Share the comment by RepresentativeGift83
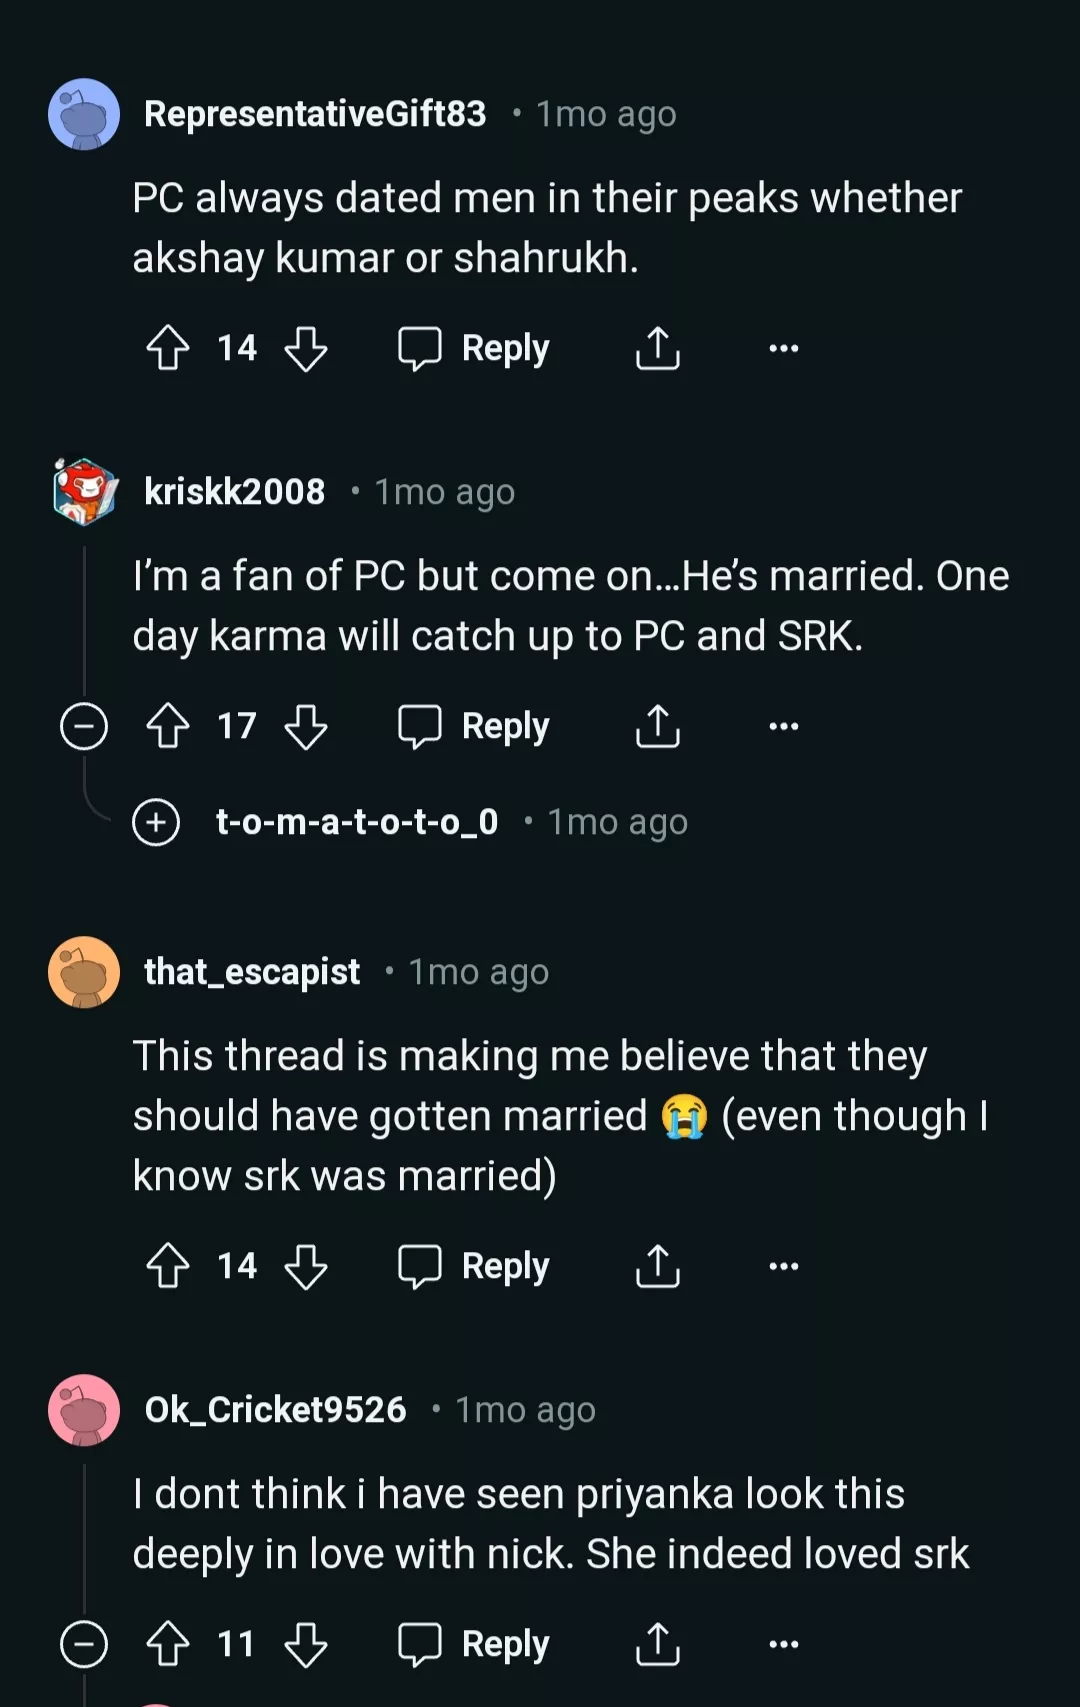The height and width of the screenshot is (1707, 1080). pos(657,348)
